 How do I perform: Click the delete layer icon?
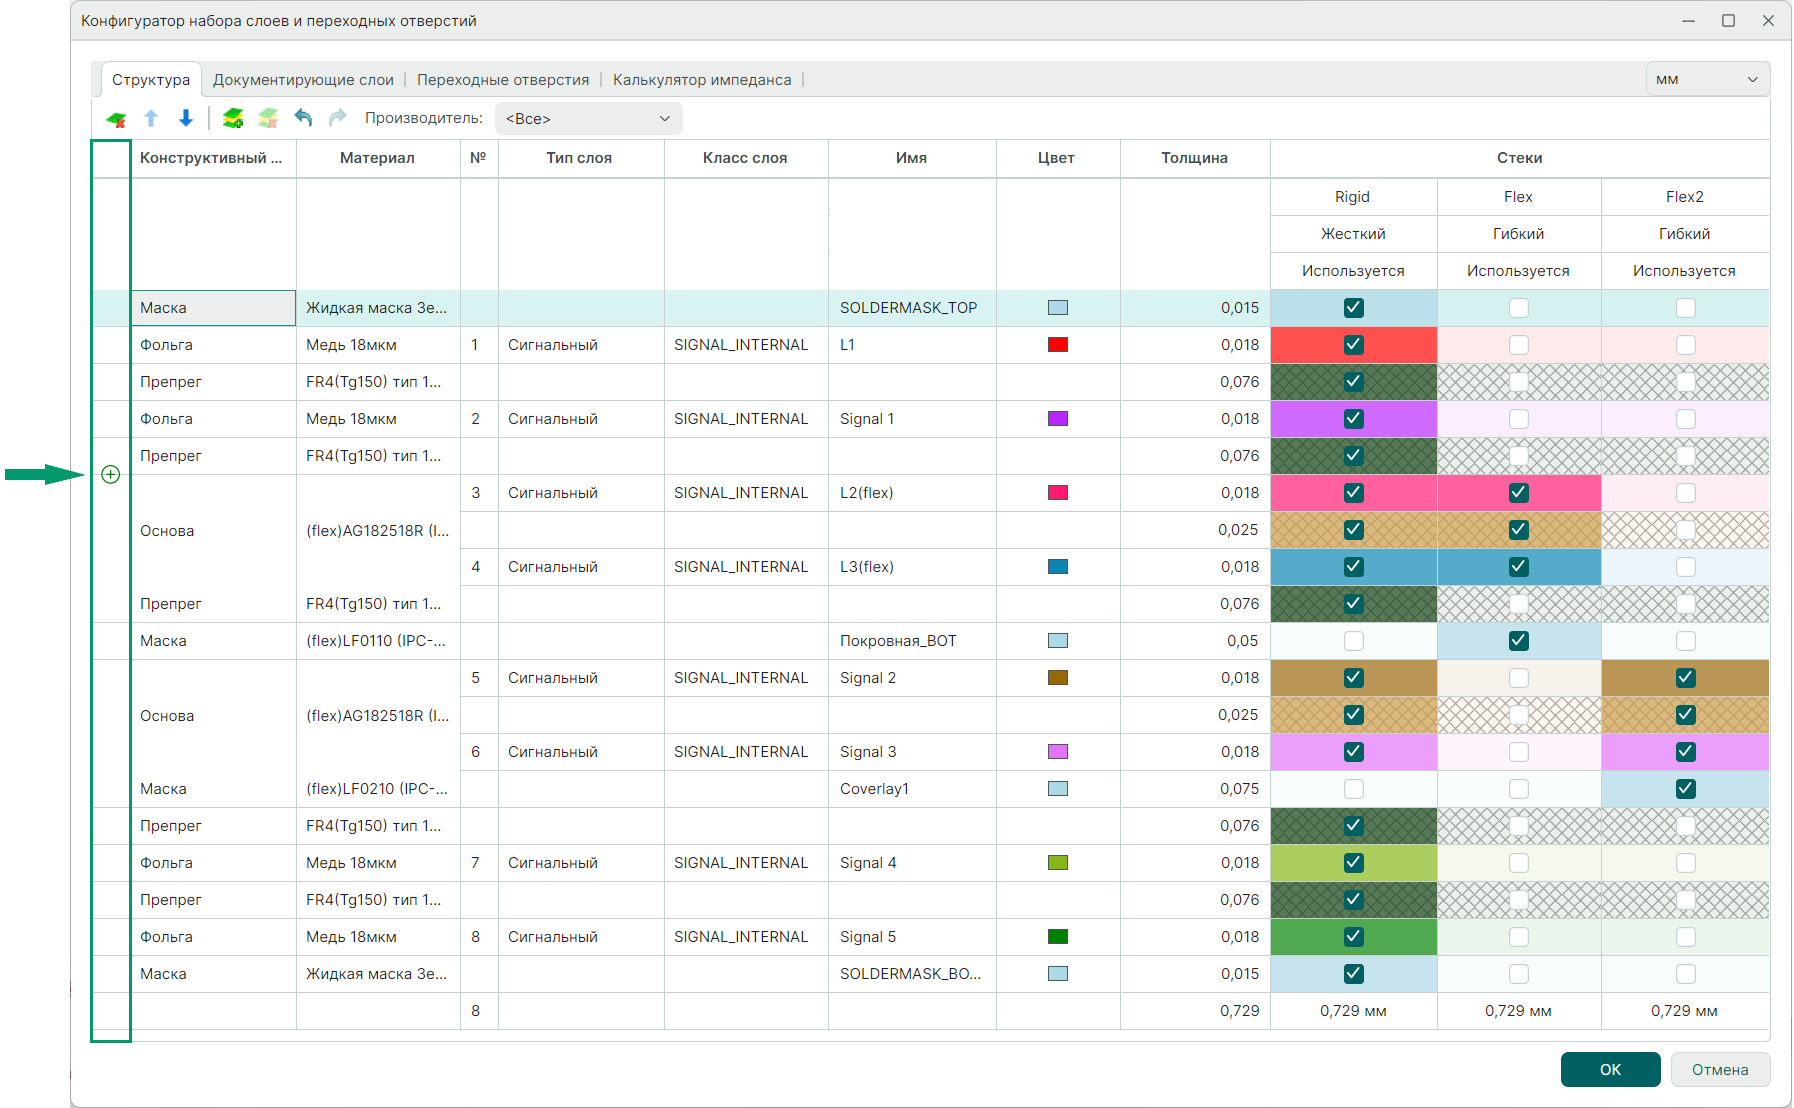pyautogui.click(x=116, y=119)
